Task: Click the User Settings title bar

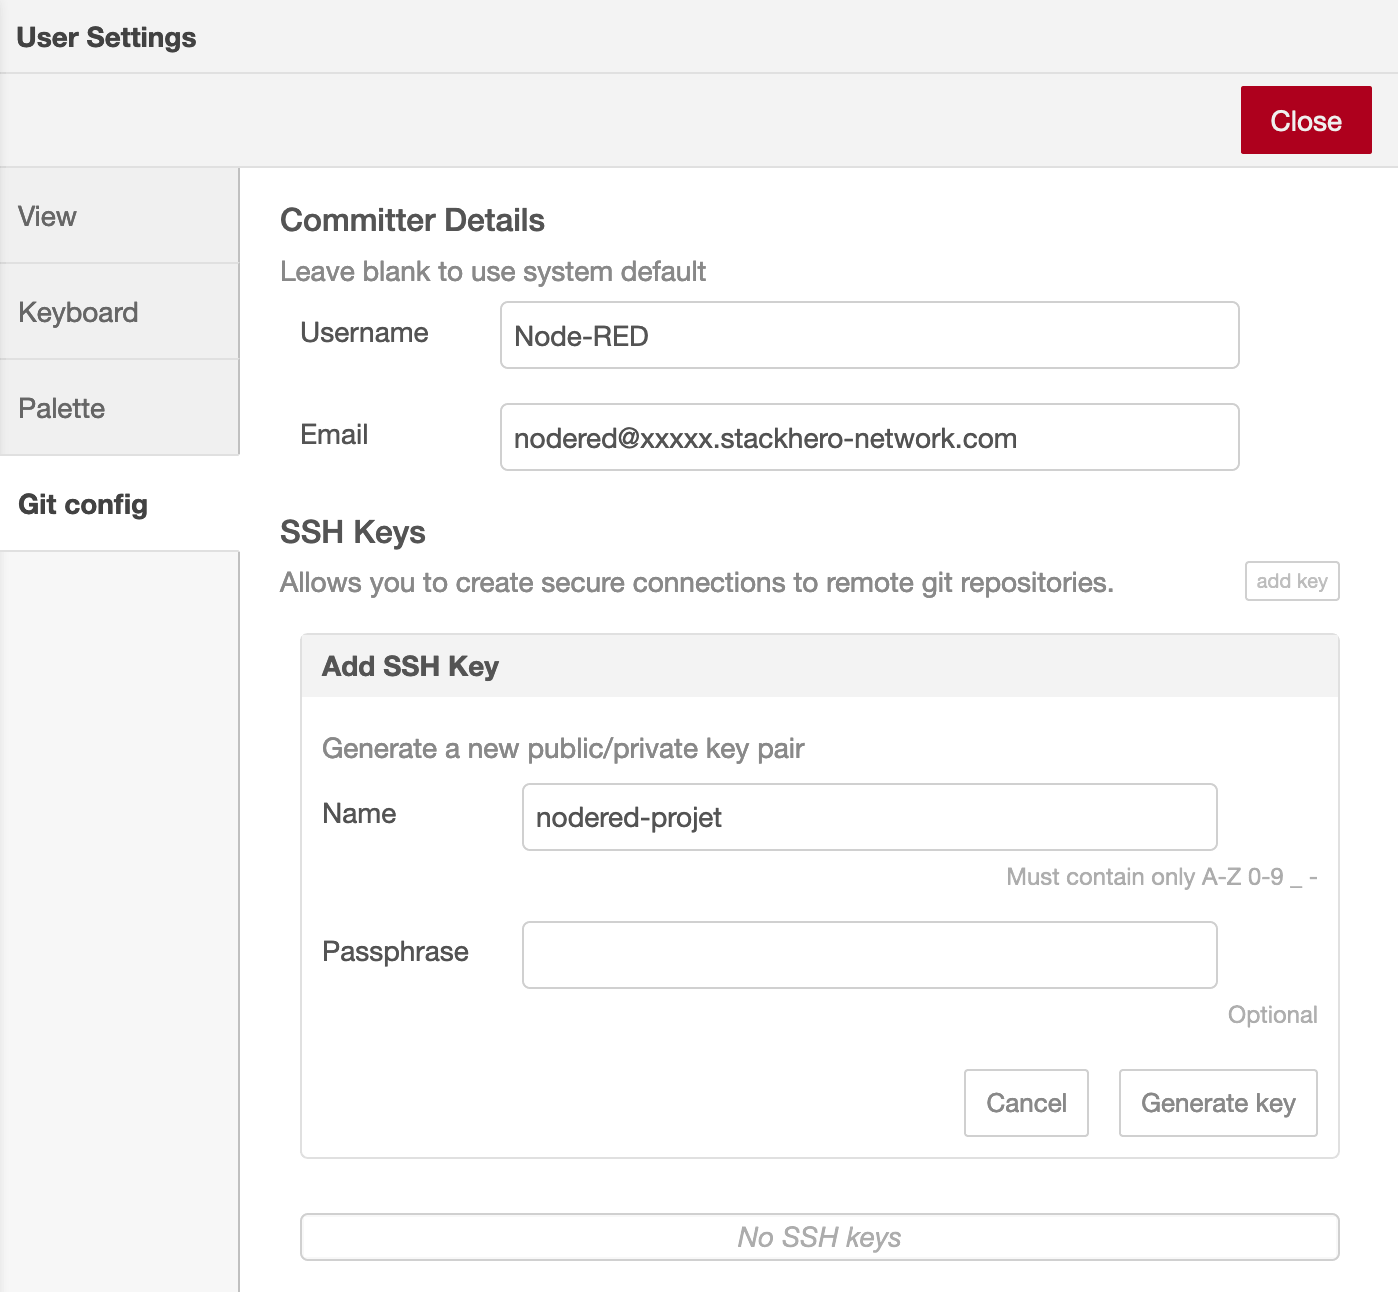Action: [x=107, y=37]
